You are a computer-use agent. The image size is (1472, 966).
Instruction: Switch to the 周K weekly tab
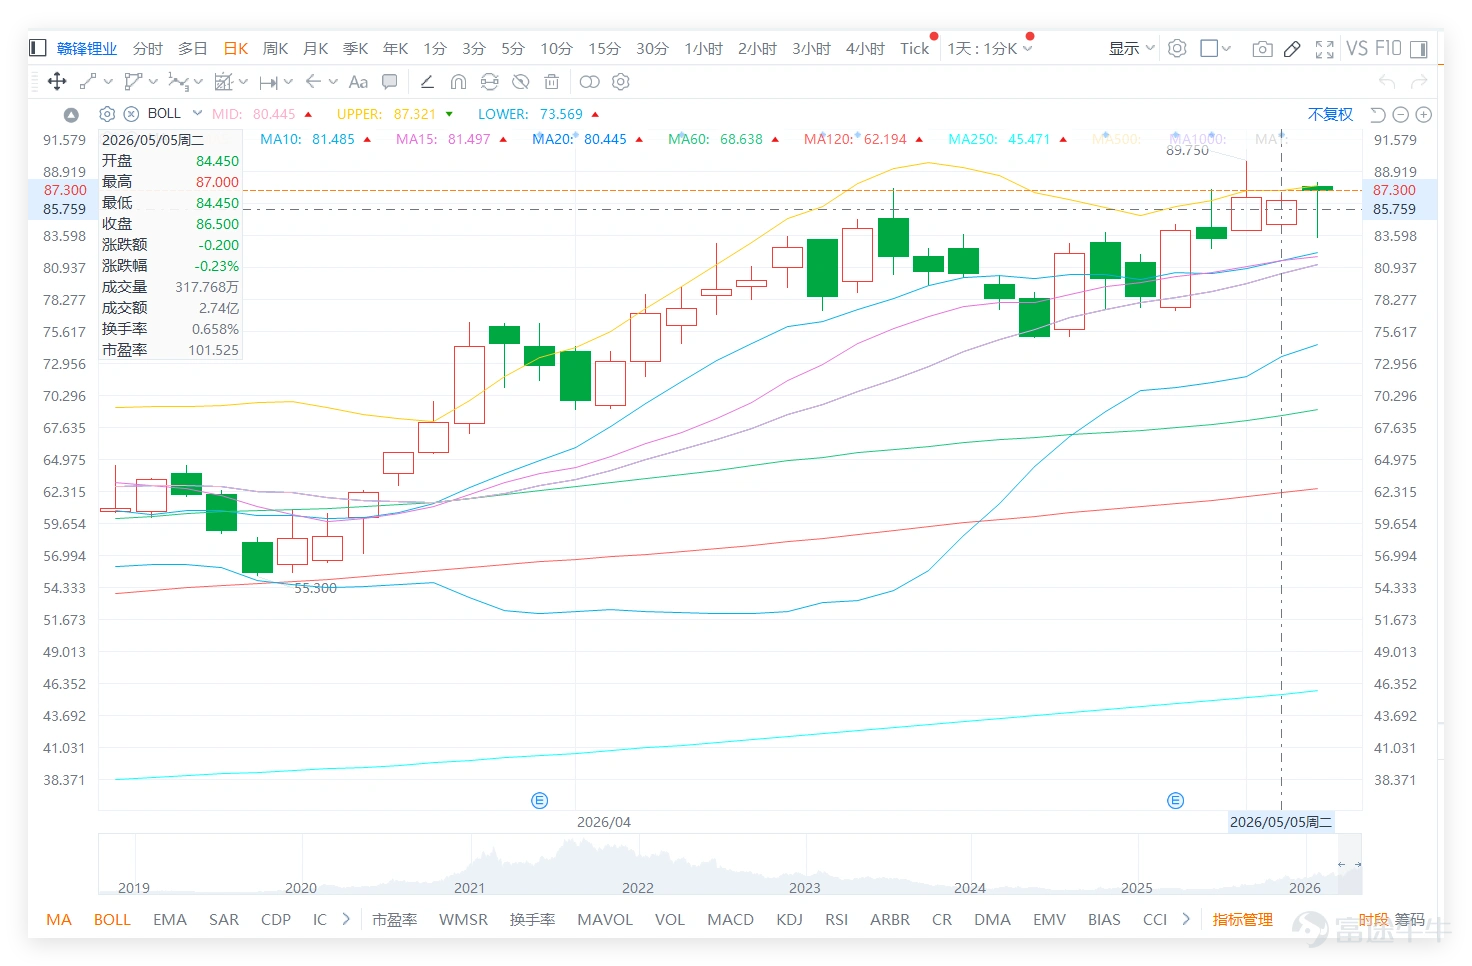[x=275, y=48]
